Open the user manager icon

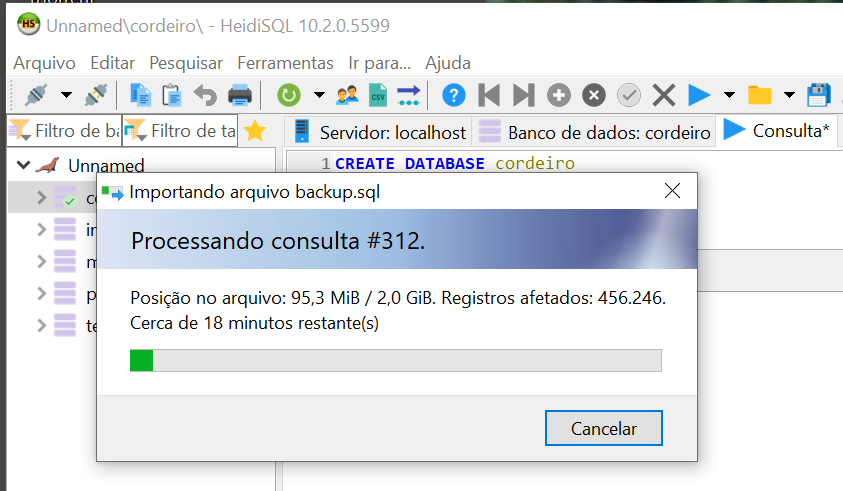tap(347, 95)
